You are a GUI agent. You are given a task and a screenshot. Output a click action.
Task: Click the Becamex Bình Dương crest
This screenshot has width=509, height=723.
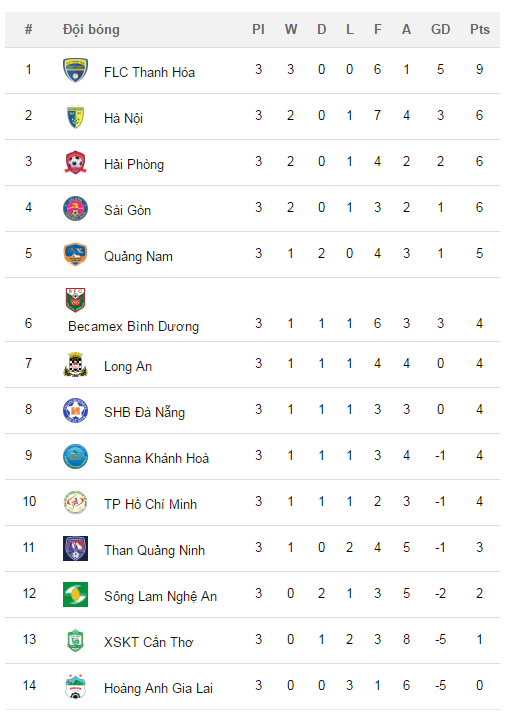click(75, 300)
